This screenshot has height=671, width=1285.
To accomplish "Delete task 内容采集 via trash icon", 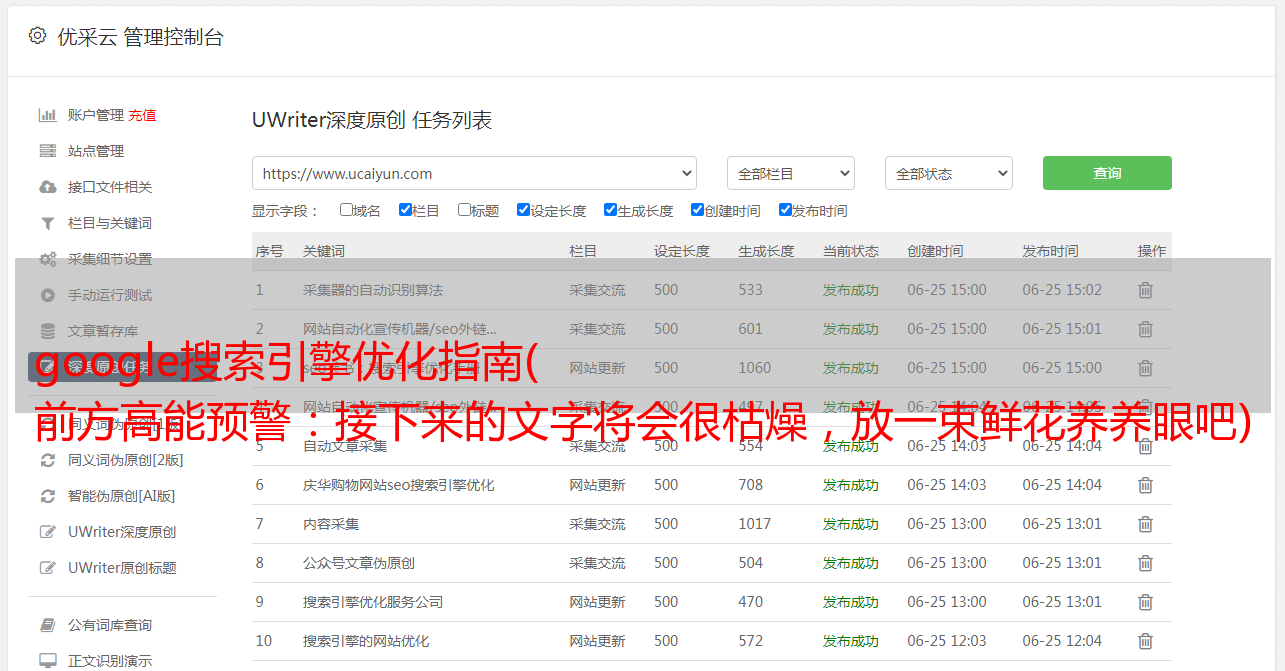I will pos(1145,524).
